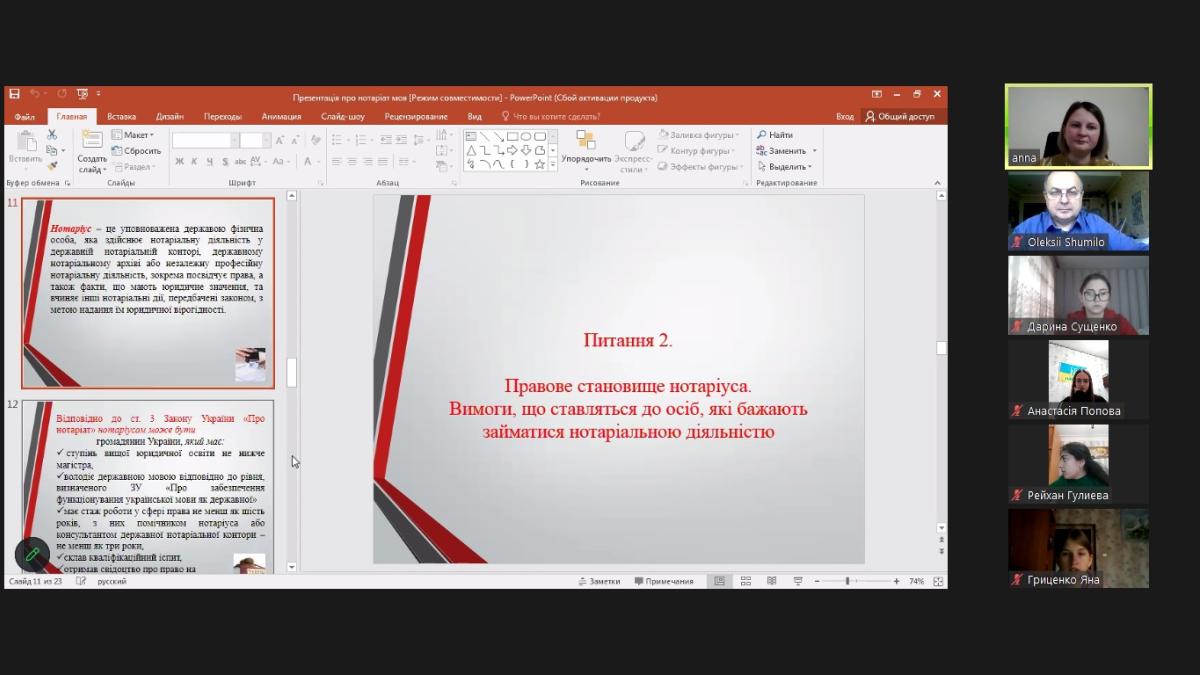Click Fit slide to window icon
The height and width of the screenshot is (675, 1200).
[x=938, y=581]
